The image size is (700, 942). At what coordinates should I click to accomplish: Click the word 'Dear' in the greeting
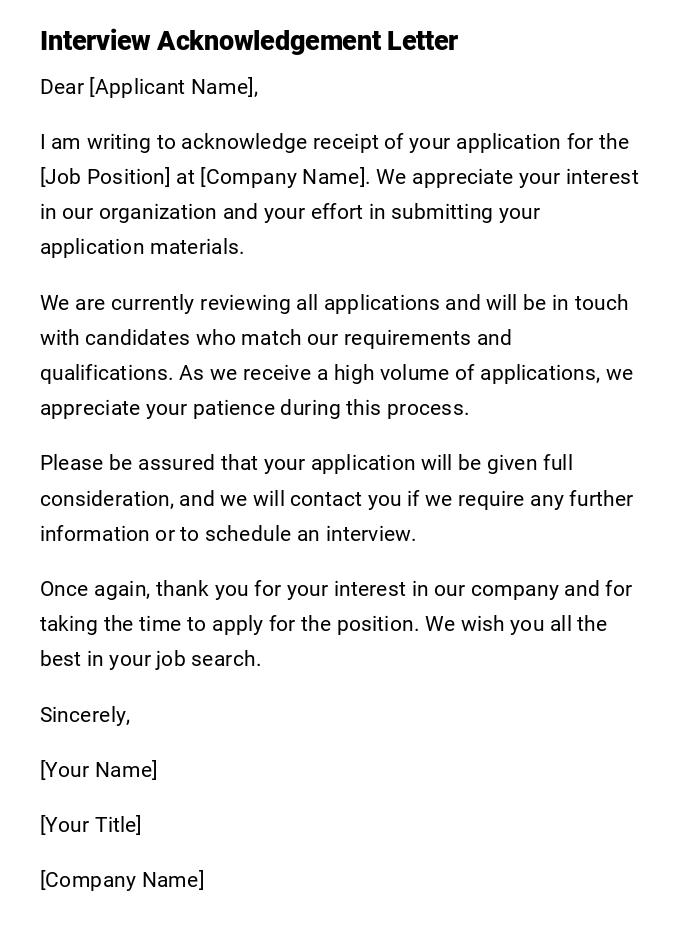pyautogui.click(x=62, y=87)
